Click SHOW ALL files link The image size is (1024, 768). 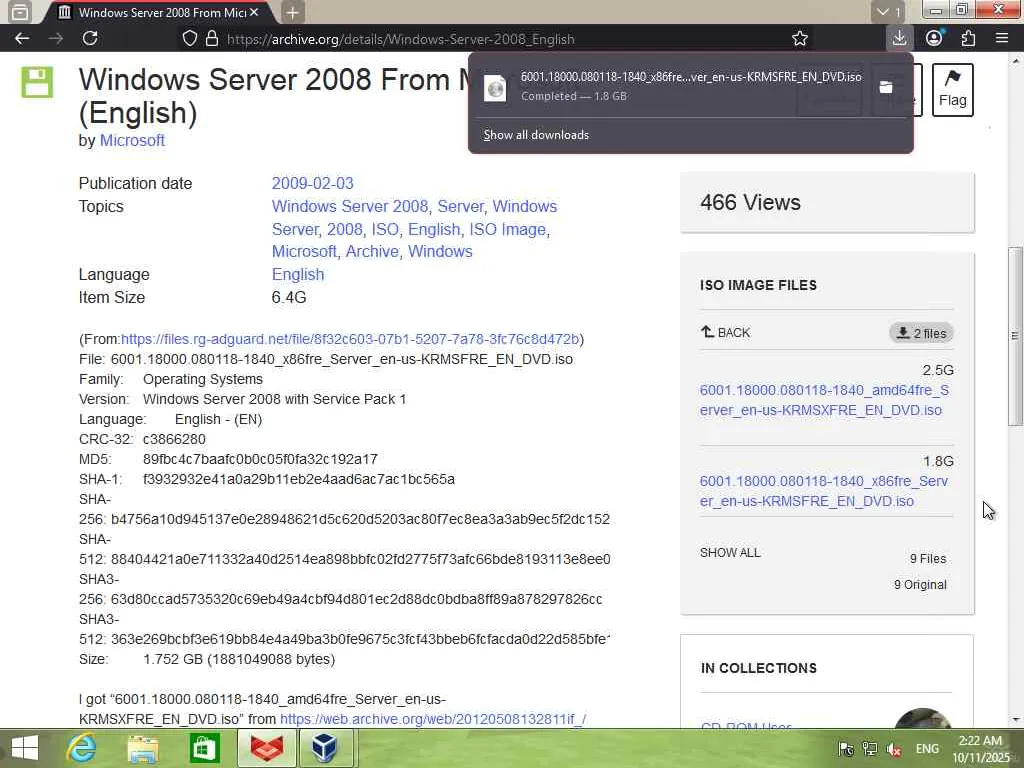[x=730, y=552]
